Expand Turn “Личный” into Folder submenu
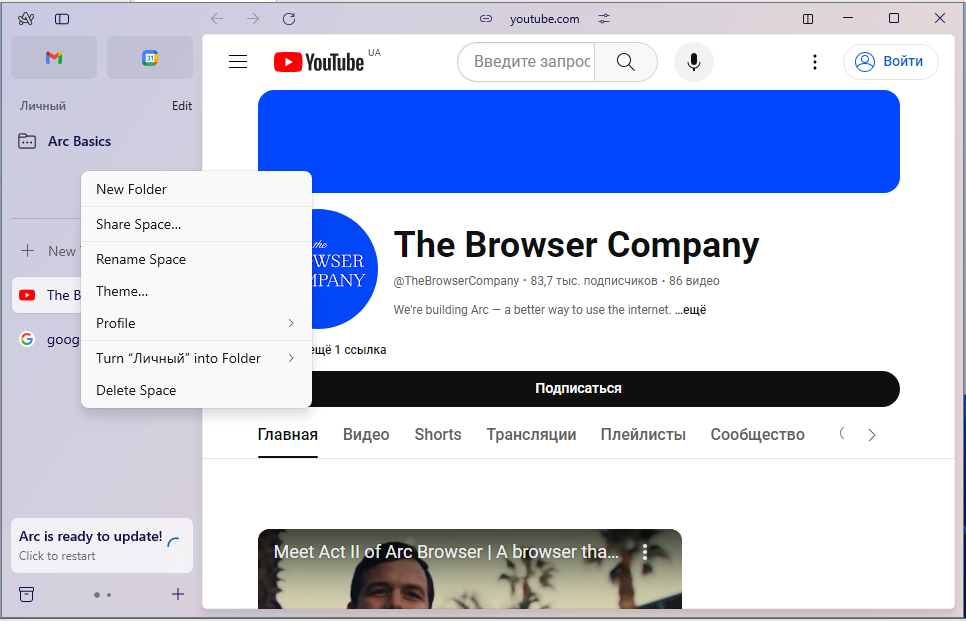This screenshot has height=621, width=966. 196,359
